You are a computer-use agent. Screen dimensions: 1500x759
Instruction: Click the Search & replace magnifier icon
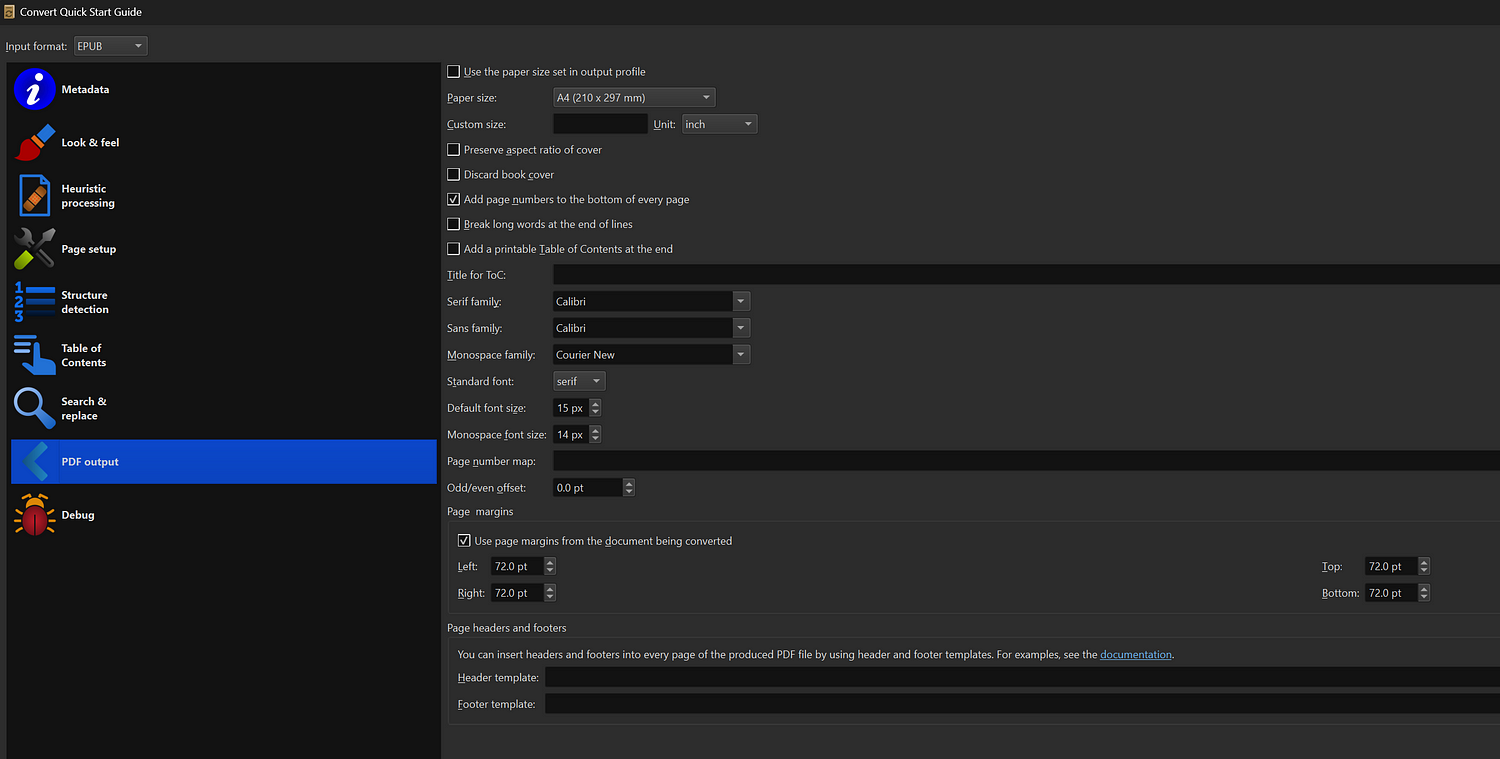click(x=34, y=408)
